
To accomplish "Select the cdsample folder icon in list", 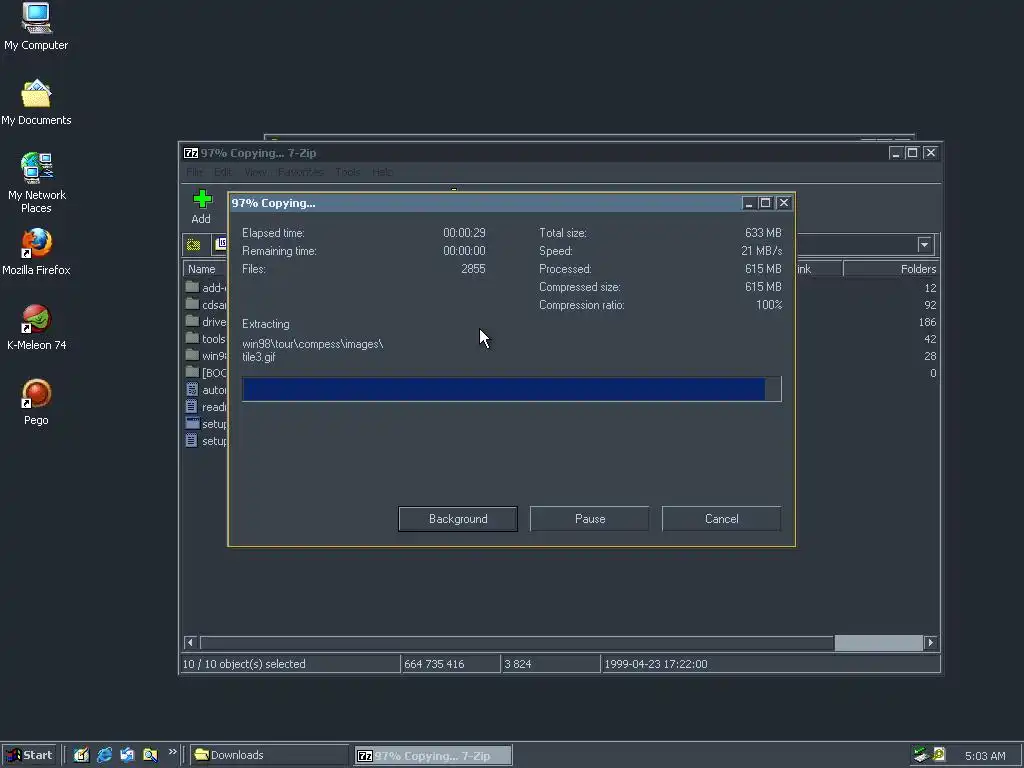I will tap(192, 304).
